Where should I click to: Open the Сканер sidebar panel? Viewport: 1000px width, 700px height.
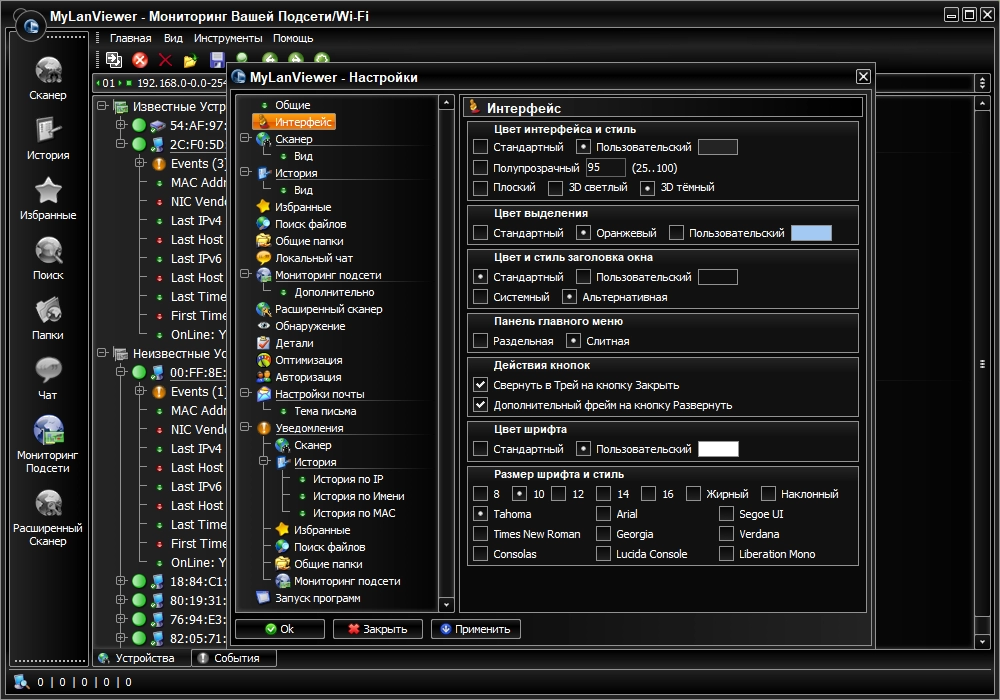(48, 72)
